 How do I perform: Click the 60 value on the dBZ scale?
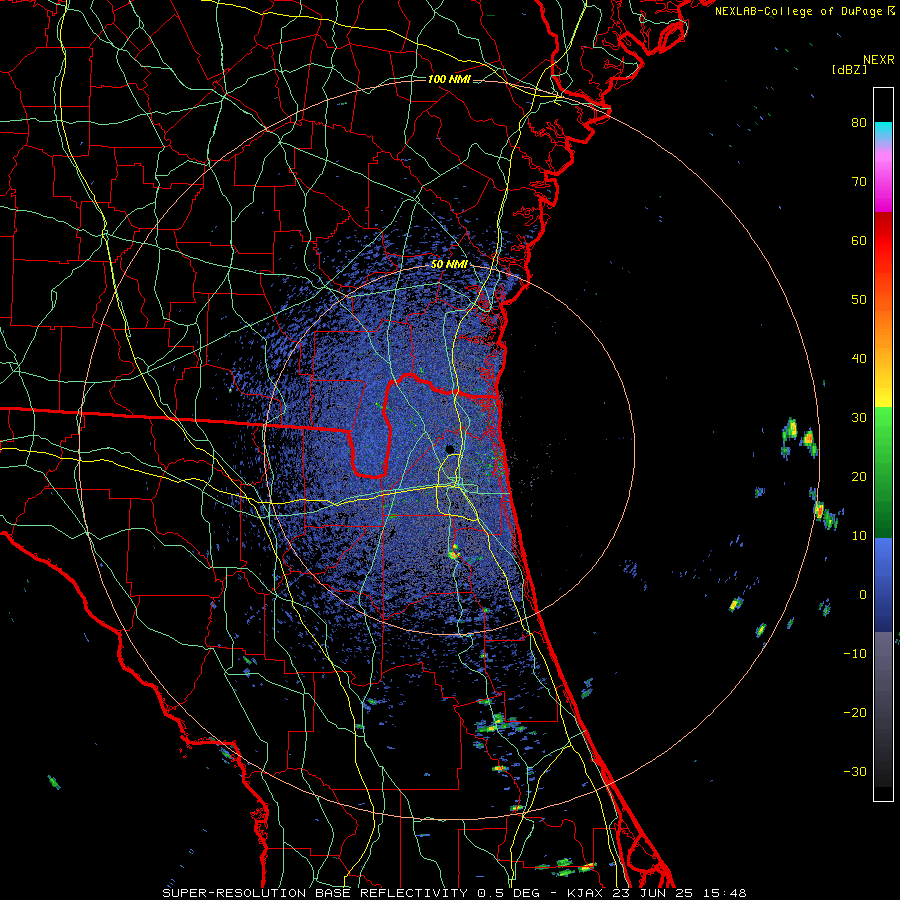[x=859, y=240]
